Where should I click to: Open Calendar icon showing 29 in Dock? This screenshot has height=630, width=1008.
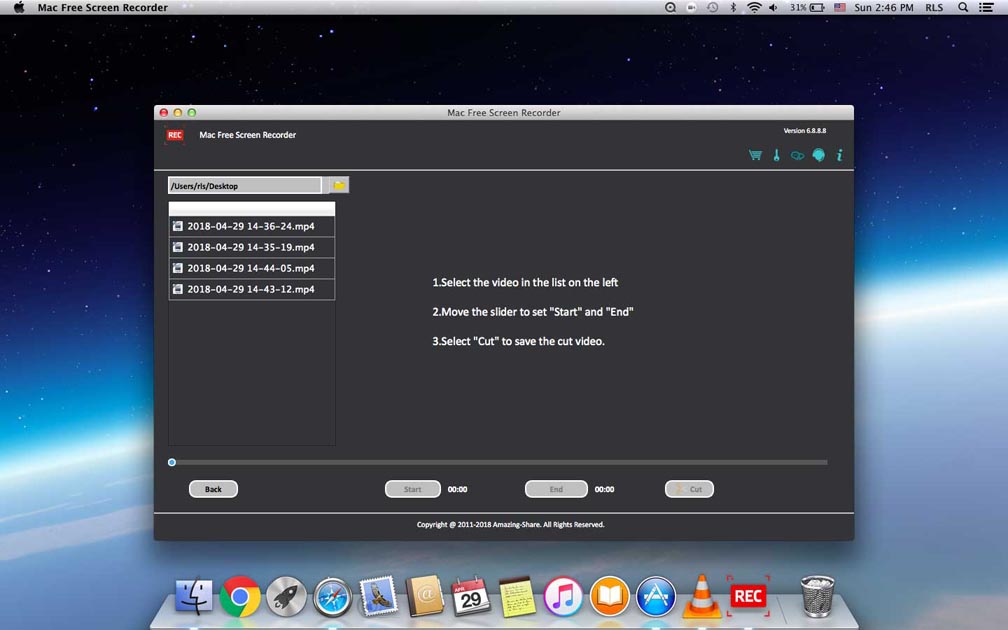[x=471, y=597]
